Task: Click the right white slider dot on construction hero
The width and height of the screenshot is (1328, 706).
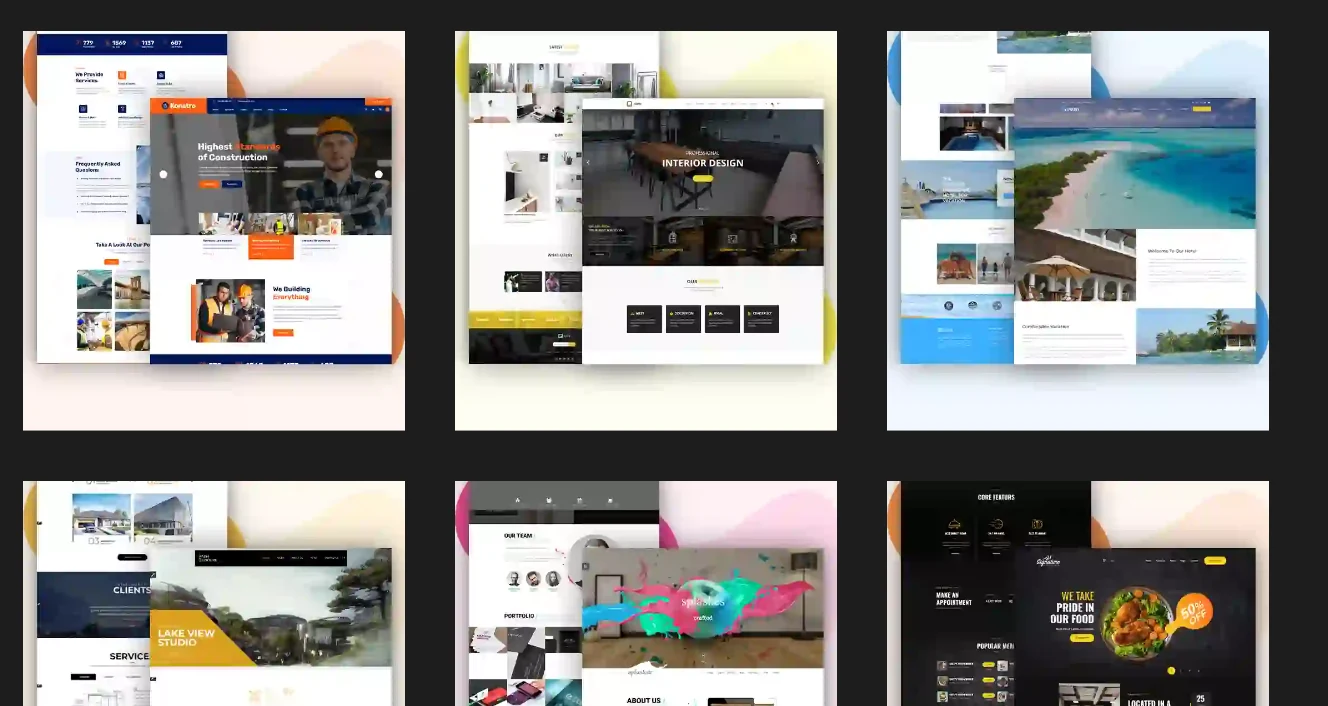Action: coord(379,174)
